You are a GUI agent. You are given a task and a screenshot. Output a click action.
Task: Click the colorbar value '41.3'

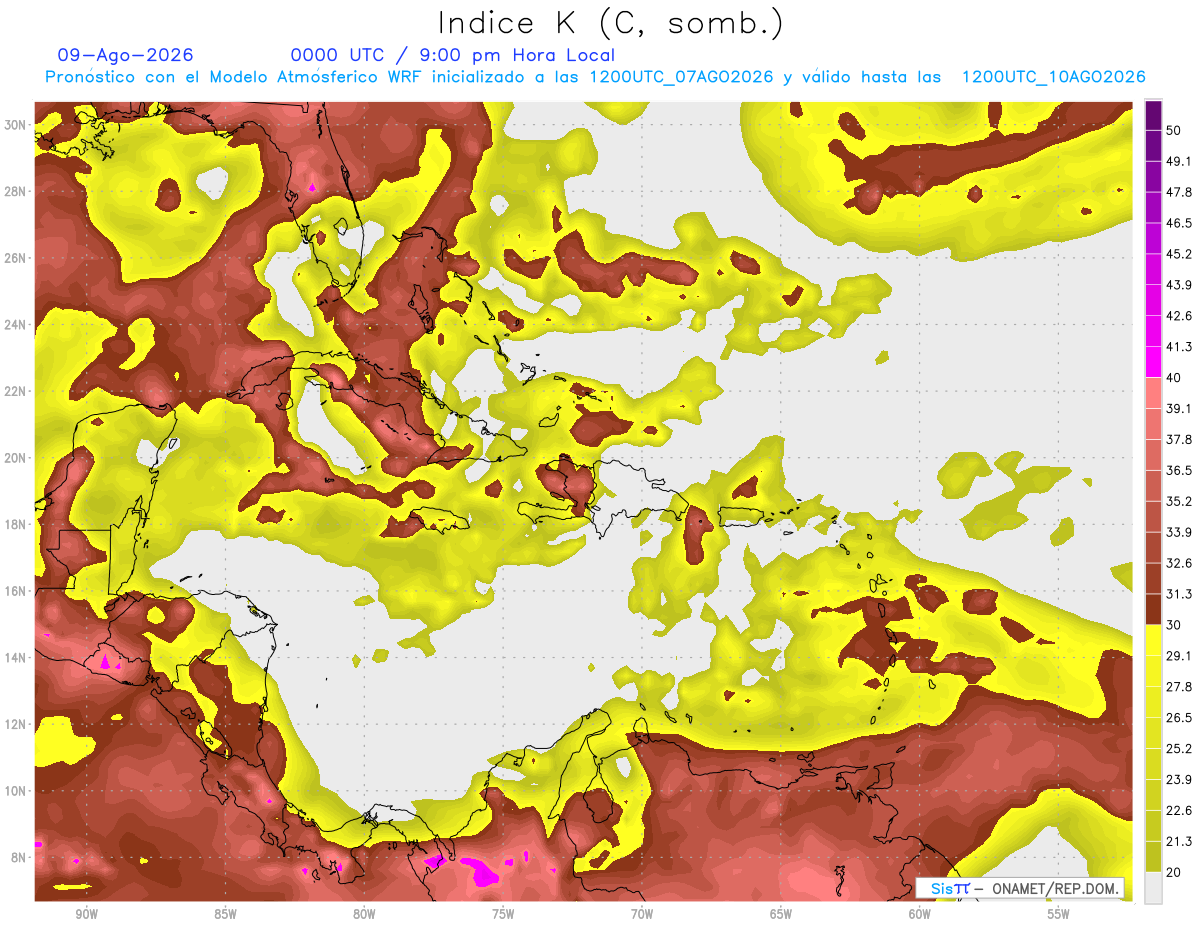1180,347
